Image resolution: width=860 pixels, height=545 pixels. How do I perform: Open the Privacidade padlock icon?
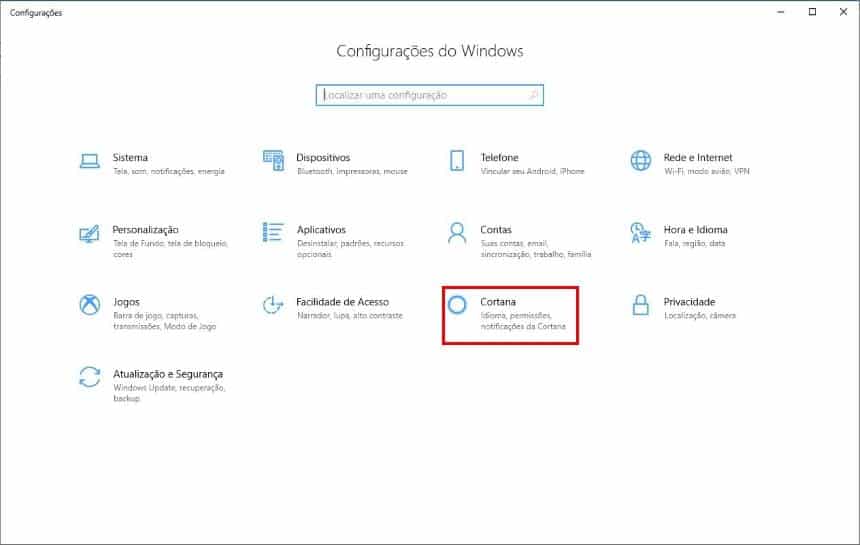641,305
